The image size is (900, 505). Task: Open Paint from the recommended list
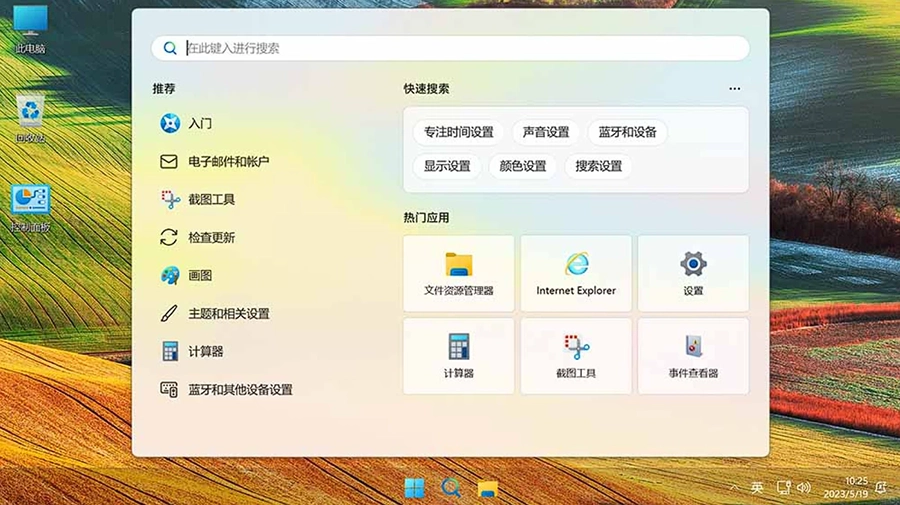tap(200, 275)
